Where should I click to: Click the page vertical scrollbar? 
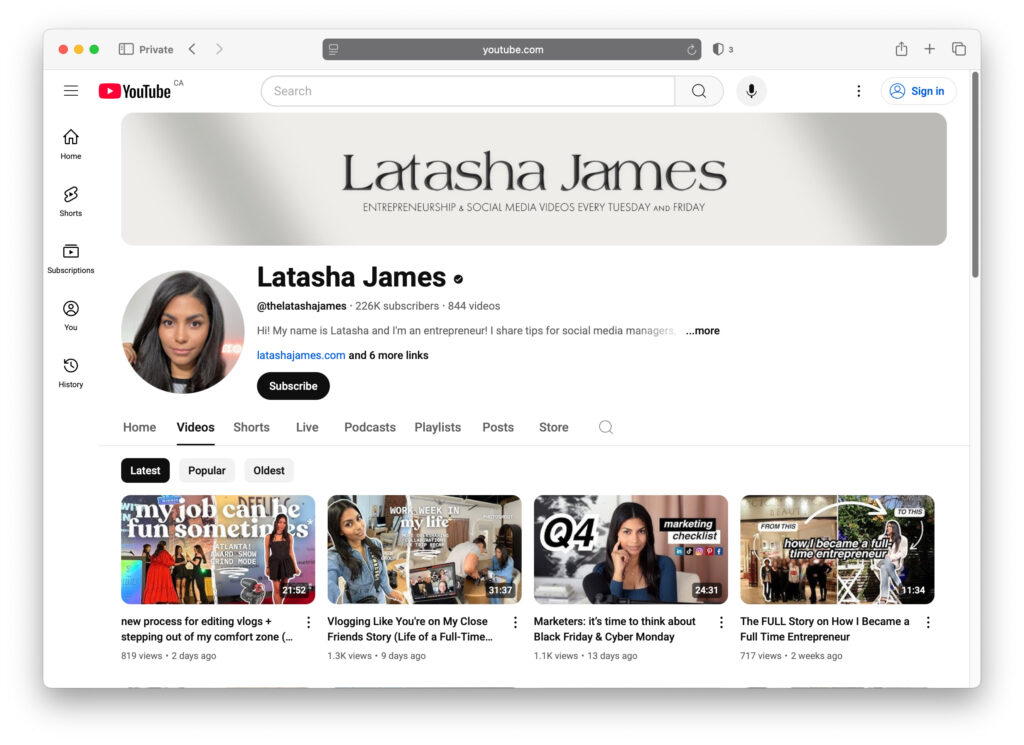tap(975, 175)
